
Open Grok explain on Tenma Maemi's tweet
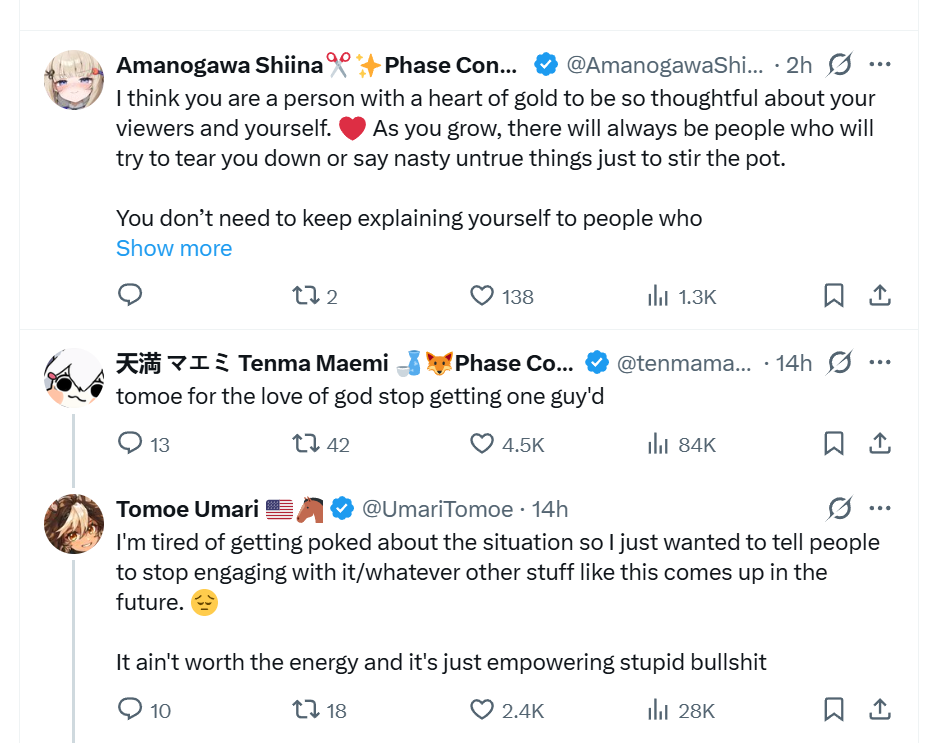(840, 363)
